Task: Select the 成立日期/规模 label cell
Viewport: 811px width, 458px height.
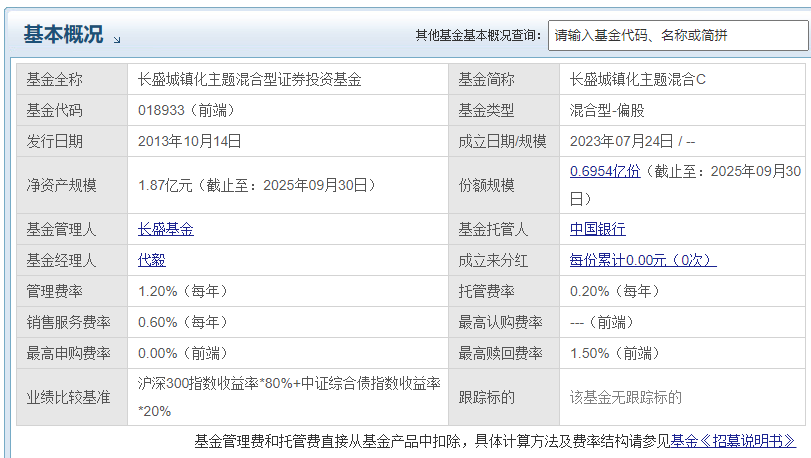Action: [x=504, y=141]
